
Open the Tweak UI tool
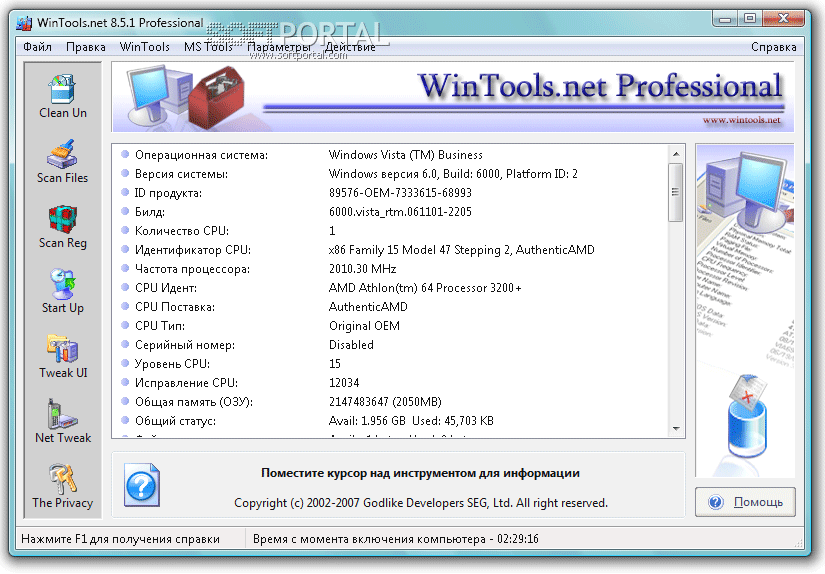click(x=63, y=357)
